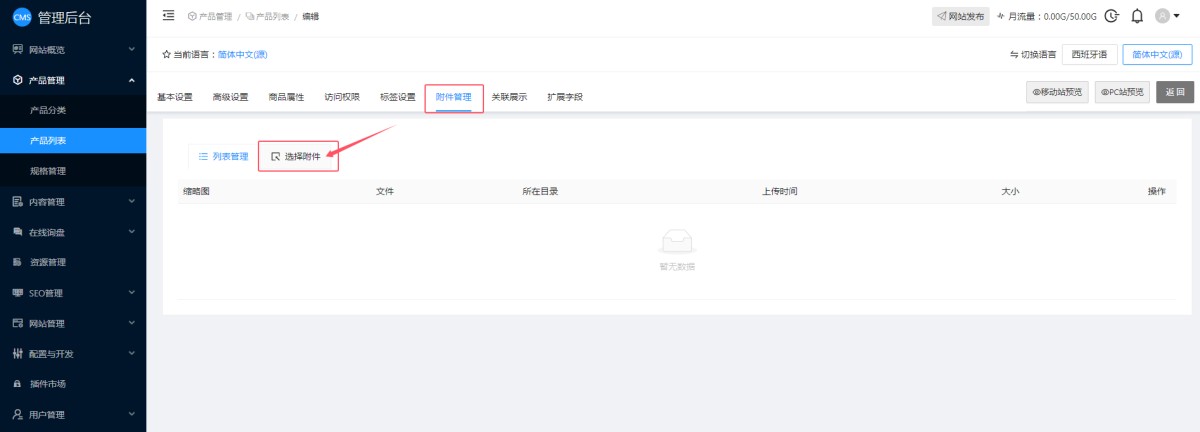The height and width of the screenshot is (432, 1200).
Task: Click the 移动站预览 preview button
Action: click(x=1057, y=92)
